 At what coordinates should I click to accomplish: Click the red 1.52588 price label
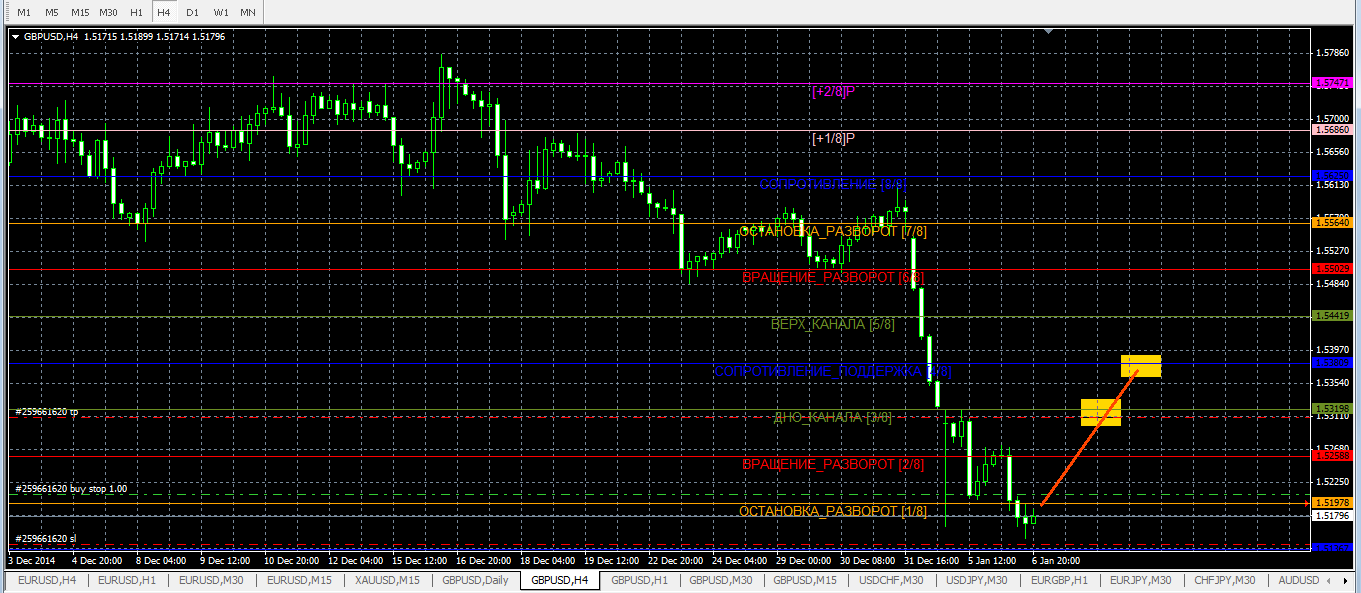[x=1331, y=456]
